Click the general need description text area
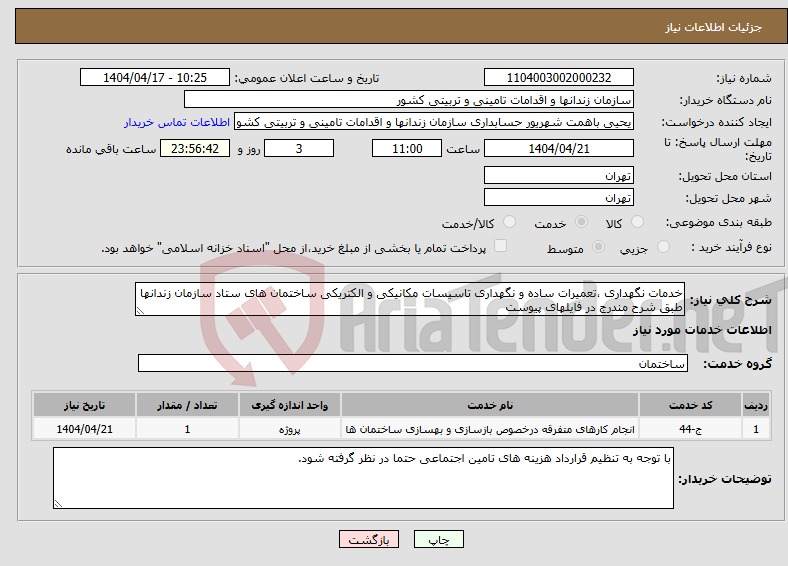The height and width of the screenshot is (566, 788). tap(410, 299)
